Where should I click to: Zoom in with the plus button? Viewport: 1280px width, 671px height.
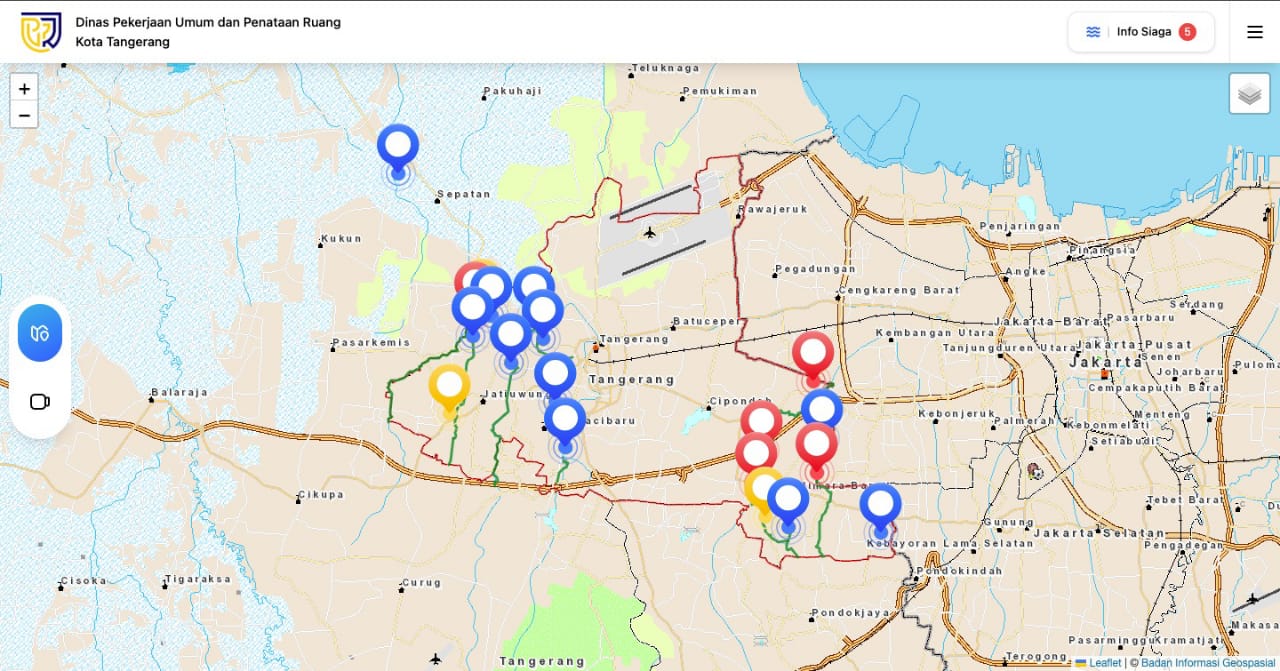coord(24,88)
